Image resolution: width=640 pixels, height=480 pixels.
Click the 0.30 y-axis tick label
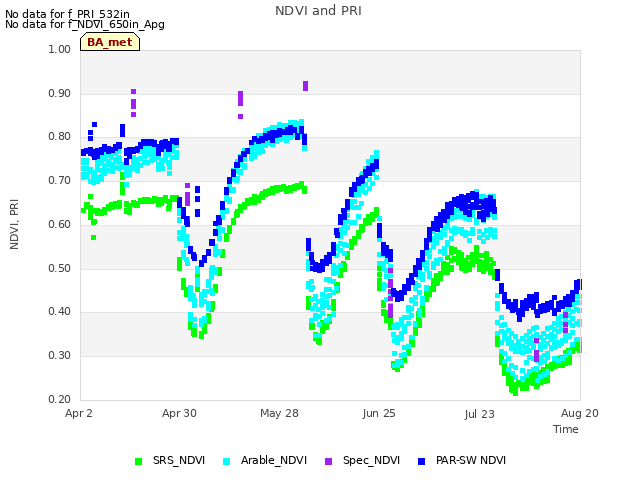(x=60, y=356)
